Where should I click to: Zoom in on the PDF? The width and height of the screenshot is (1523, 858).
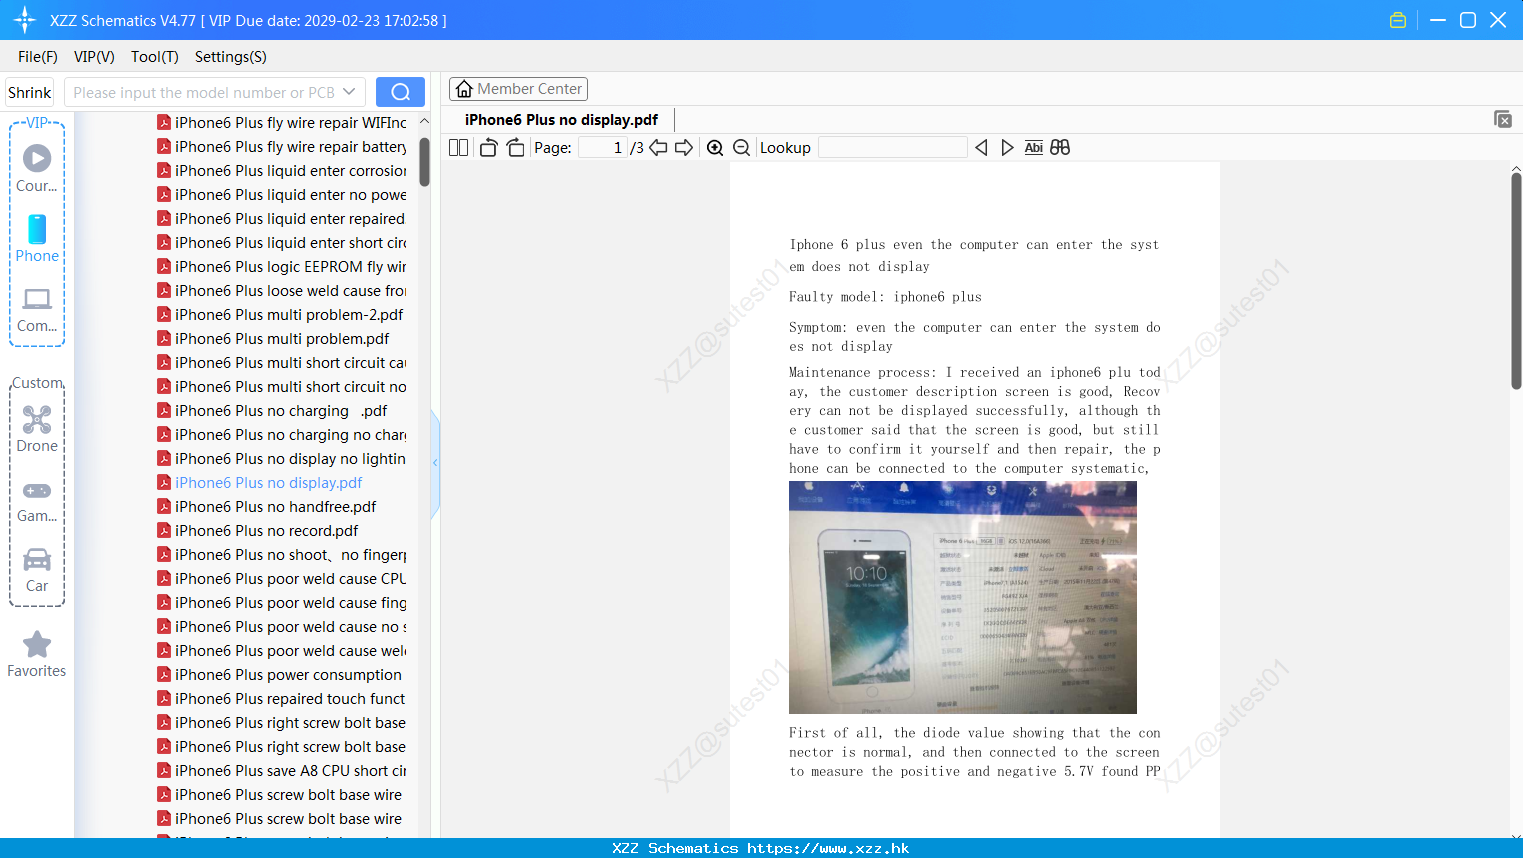(715, 148)
